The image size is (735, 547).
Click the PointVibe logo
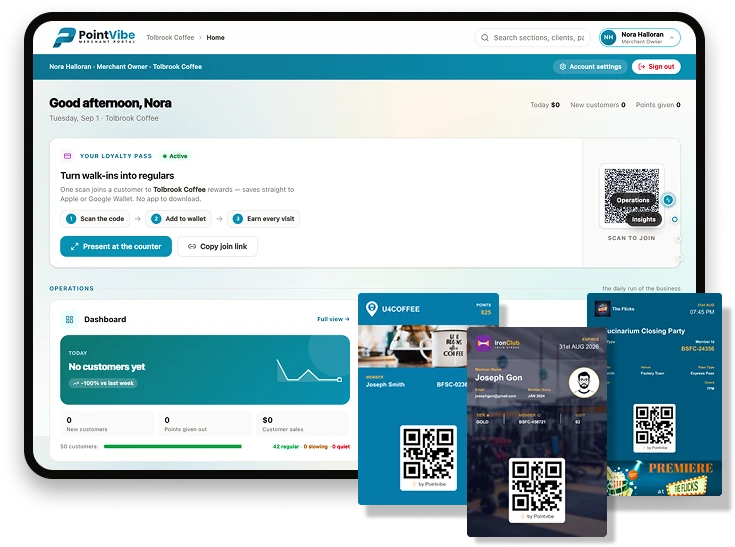click(x=94, y=37)
